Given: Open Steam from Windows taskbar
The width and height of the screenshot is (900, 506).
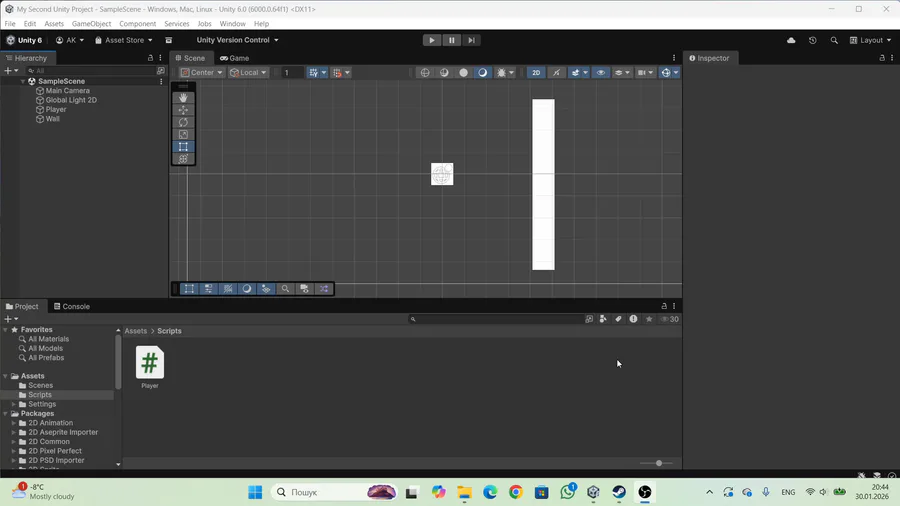Looking at the screenshot, I should click(619, 492).
